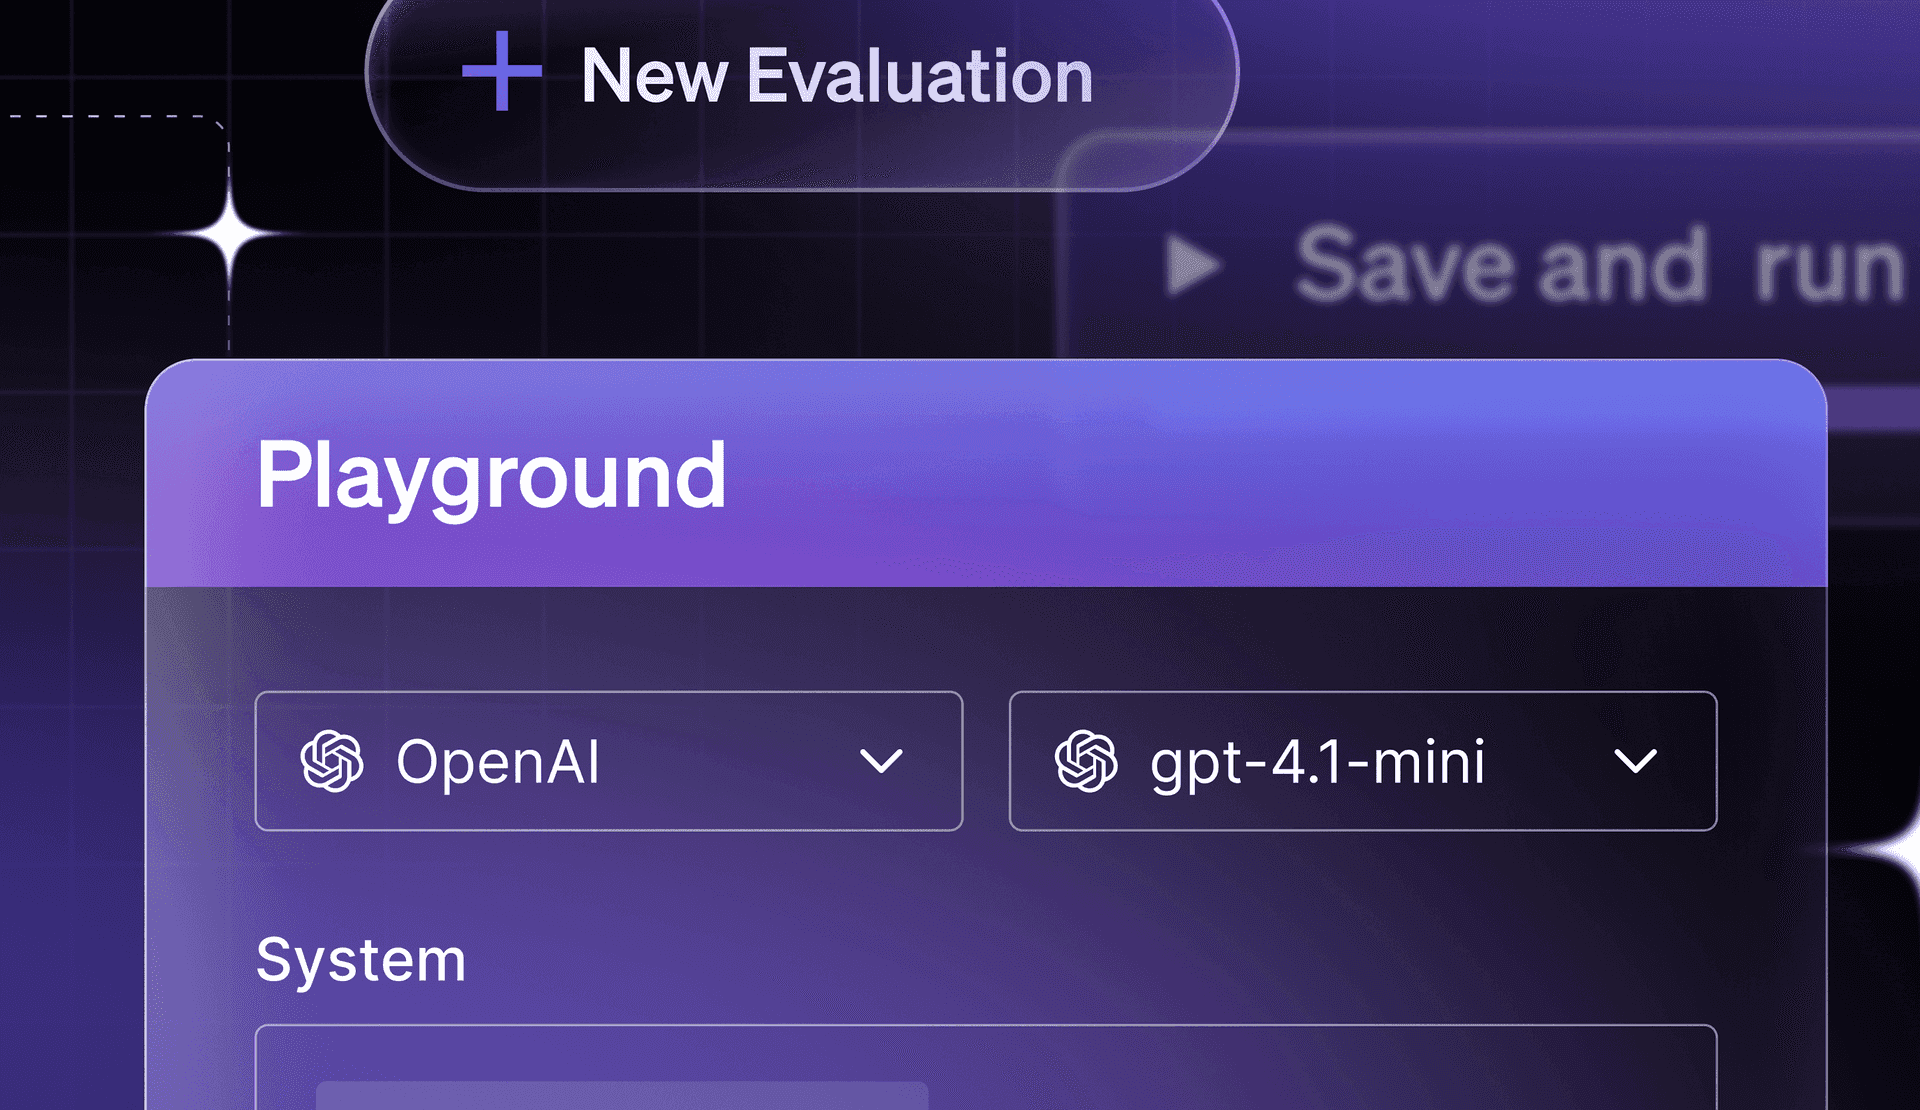Click the System section heading
Viewport: 1920px width, 1110px height.
pyautogui.click(x=362, y=958)
